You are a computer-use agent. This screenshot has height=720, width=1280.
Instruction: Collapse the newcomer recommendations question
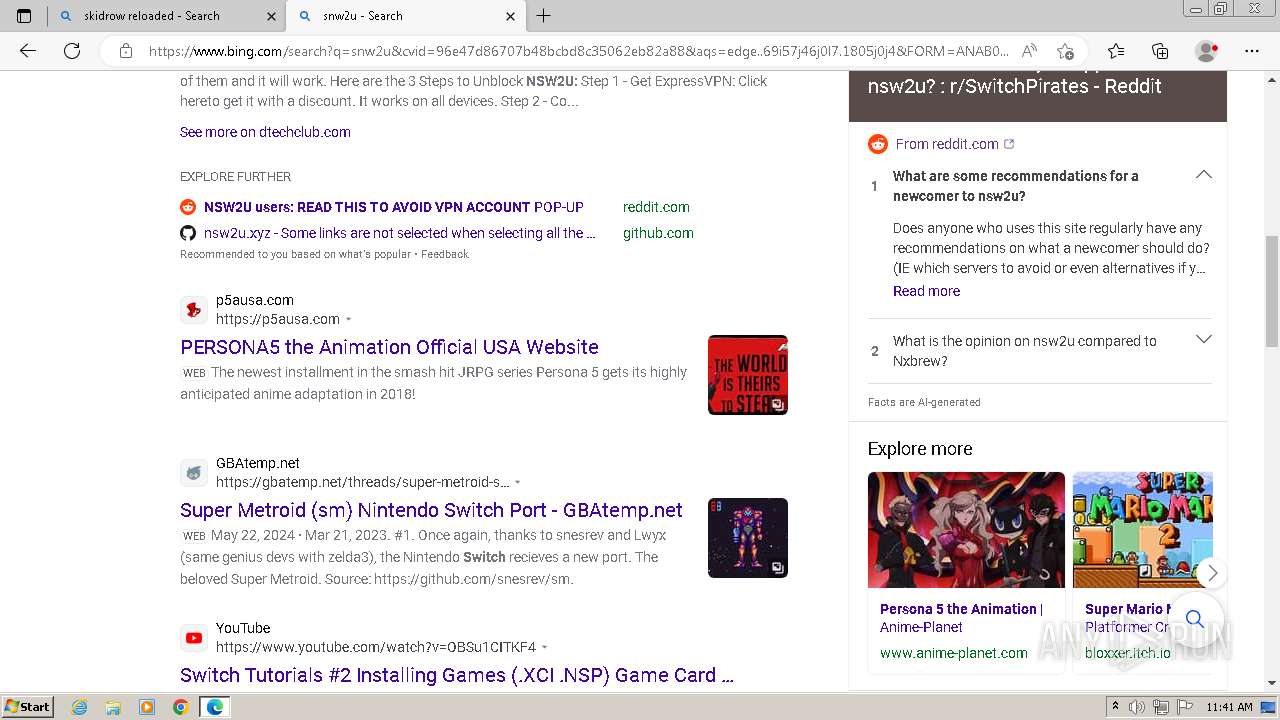1203,175
